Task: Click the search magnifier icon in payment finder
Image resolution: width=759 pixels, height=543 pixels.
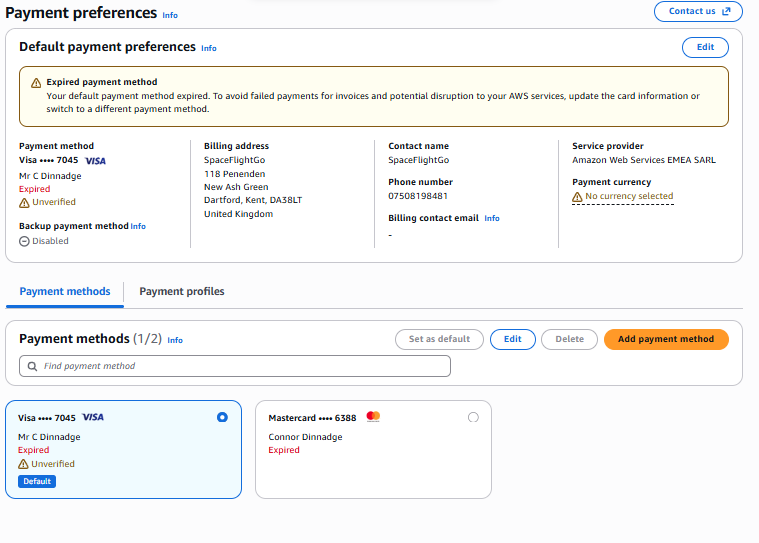Action: [x=32, y=366]
